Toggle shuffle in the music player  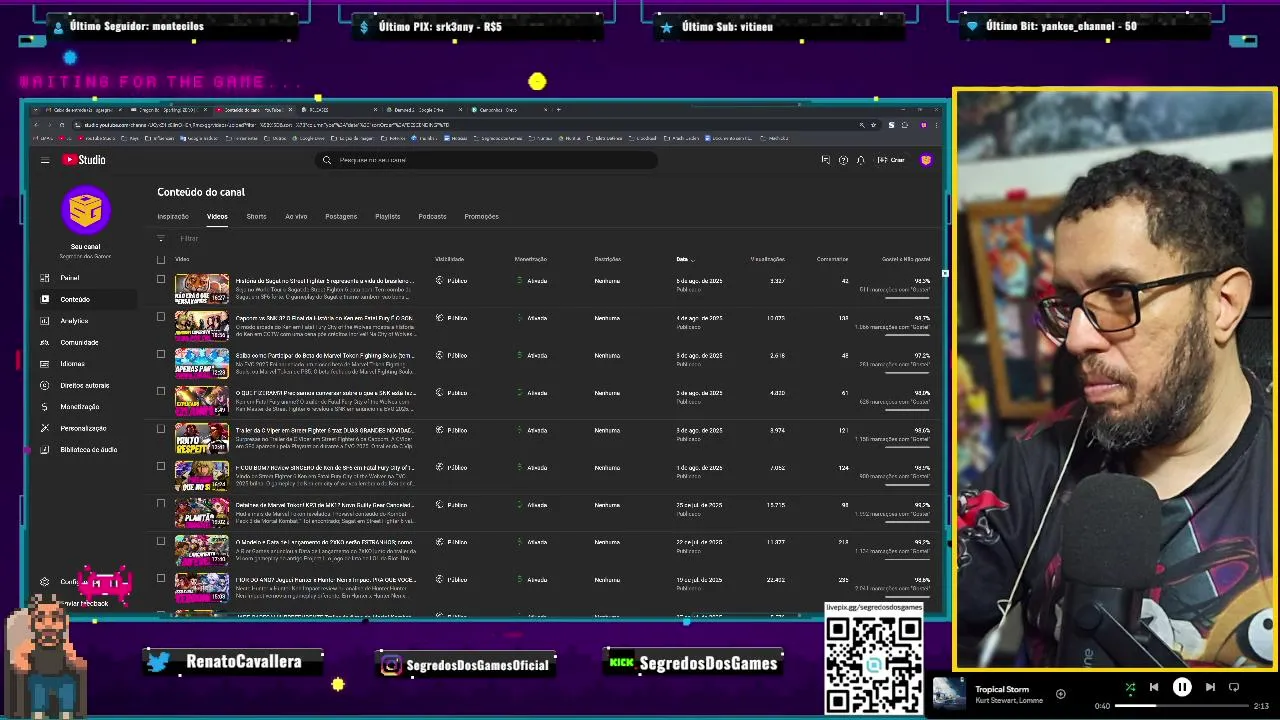1130,687
